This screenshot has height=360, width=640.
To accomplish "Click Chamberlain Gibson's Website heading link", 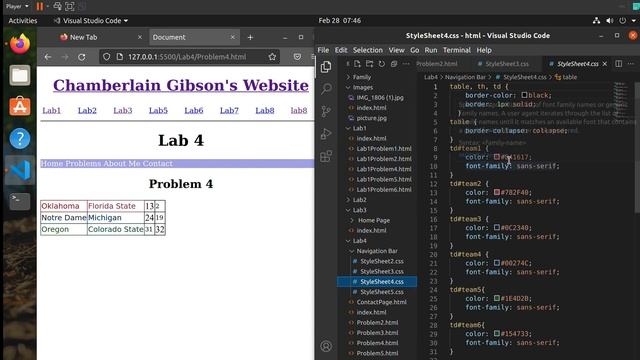I will (x=181, y=85).
